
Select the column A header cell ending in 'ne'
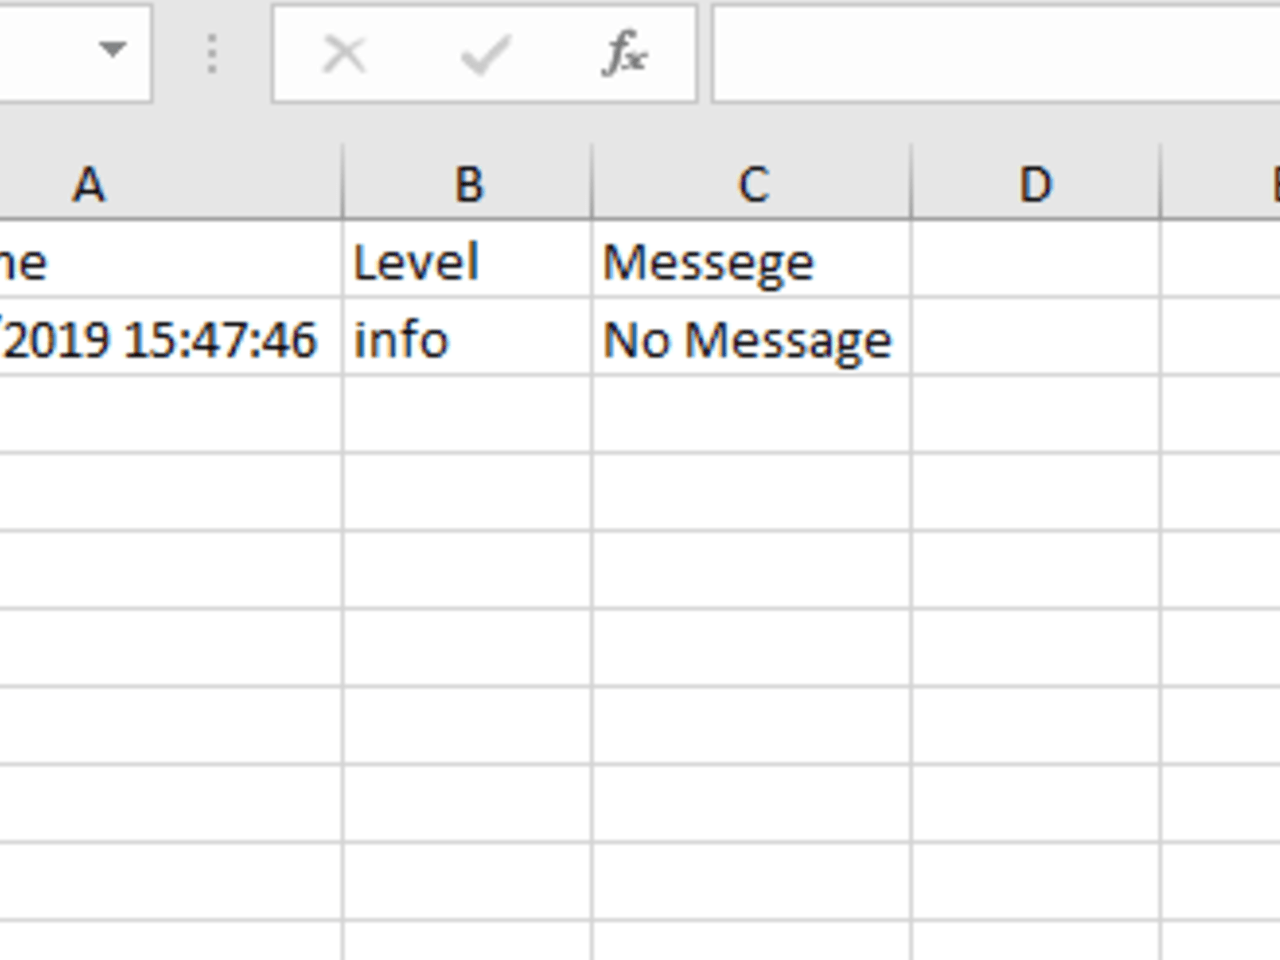coord(170,260)
